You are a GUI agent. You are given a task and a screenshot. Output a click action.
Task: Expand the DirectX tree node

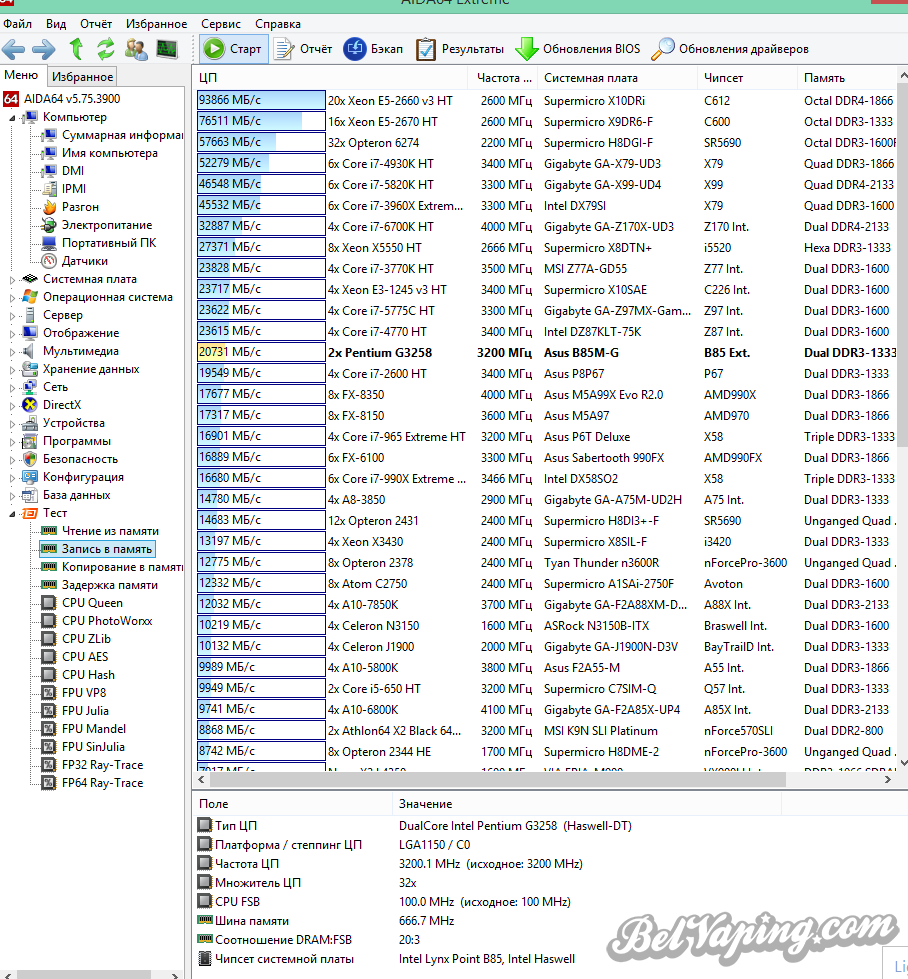(x=12, y=406)
